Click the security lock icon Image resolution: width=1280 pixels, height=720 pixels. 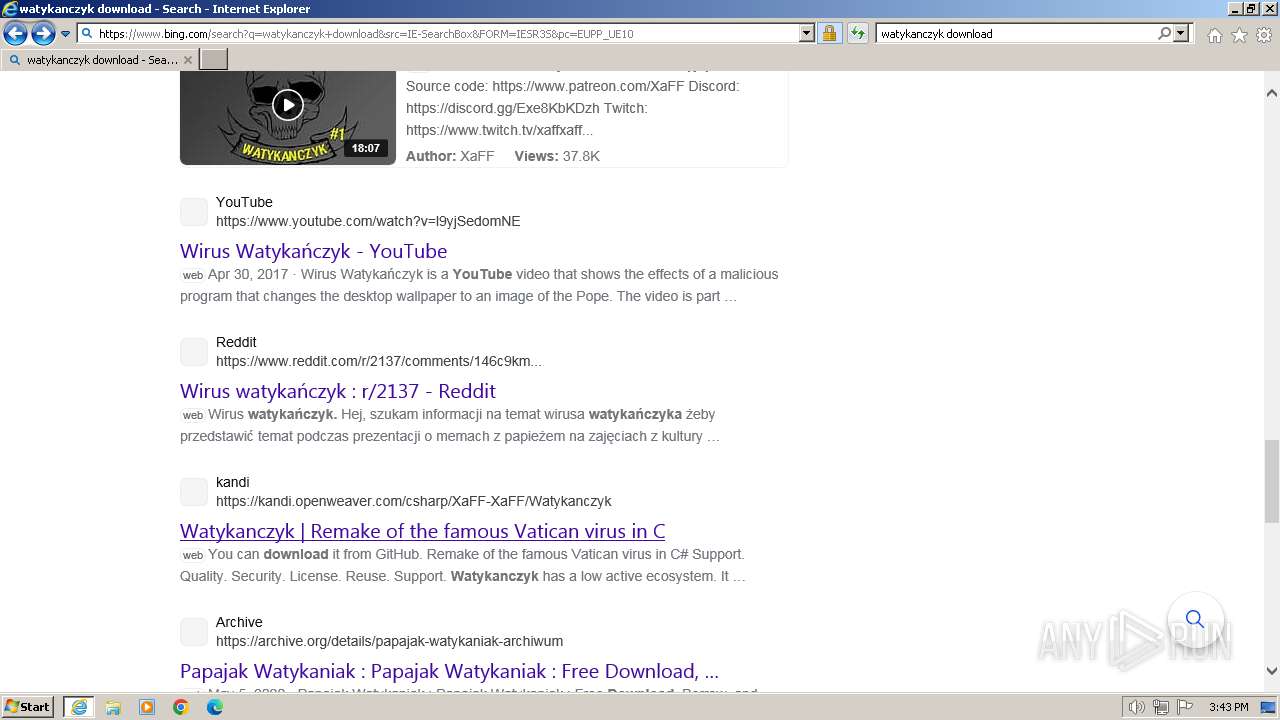[829, 33]
